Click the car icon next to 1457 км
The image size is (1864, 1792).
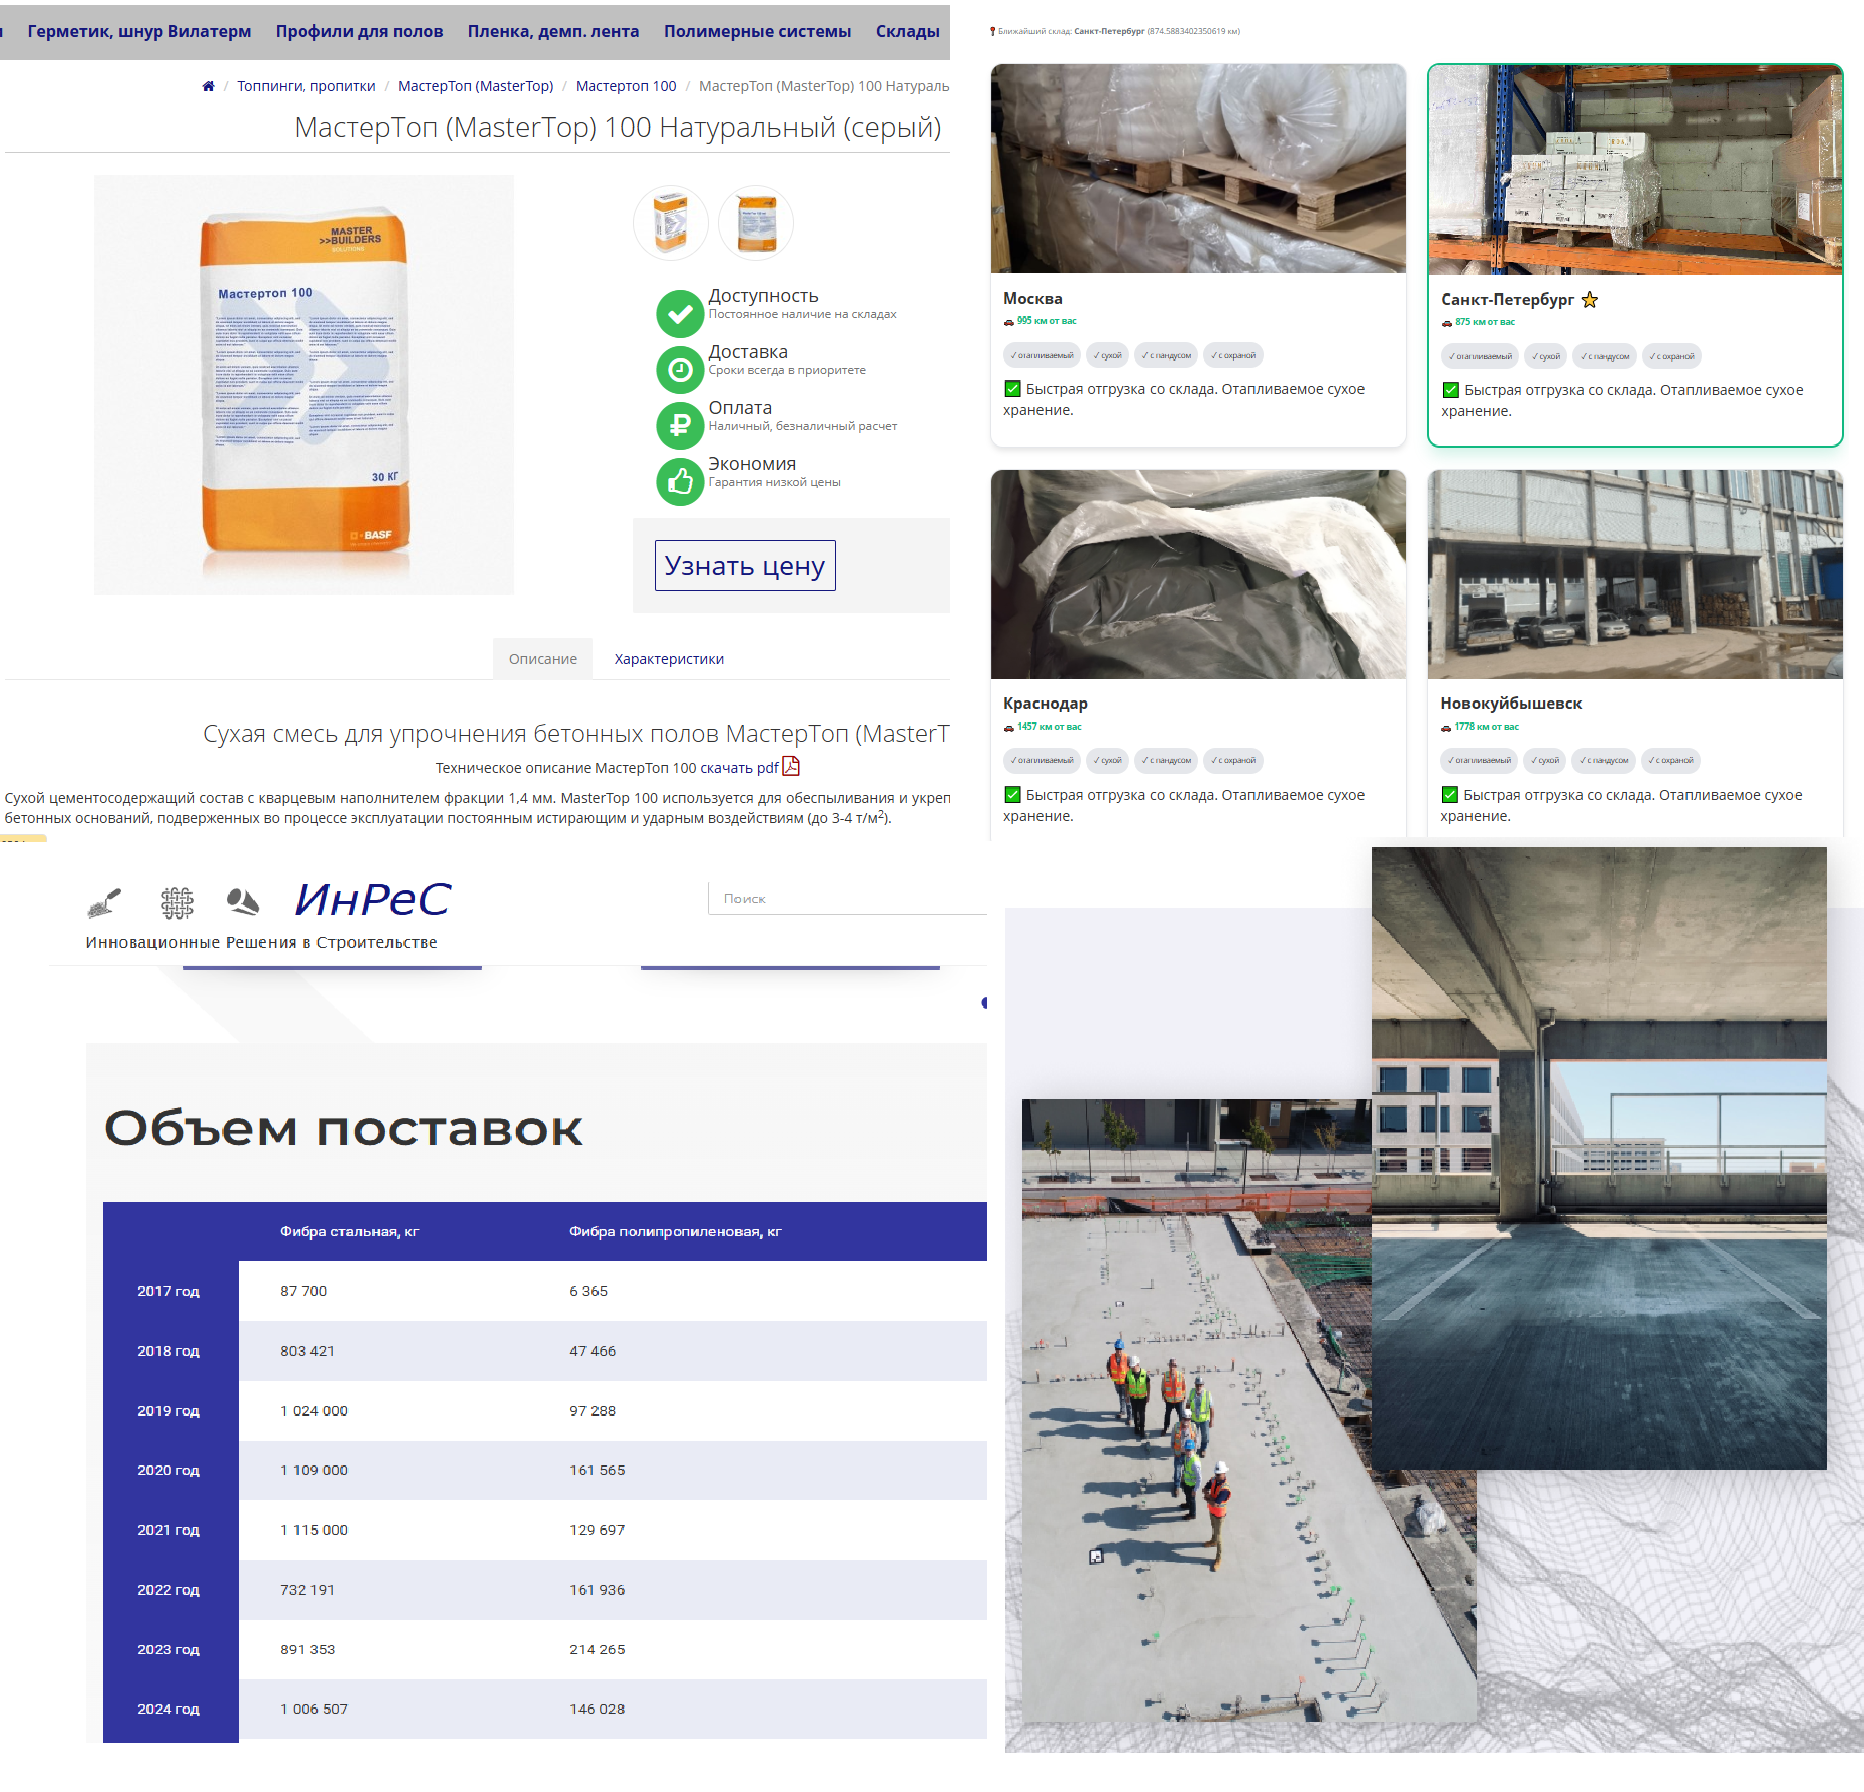click(1008, 728)
